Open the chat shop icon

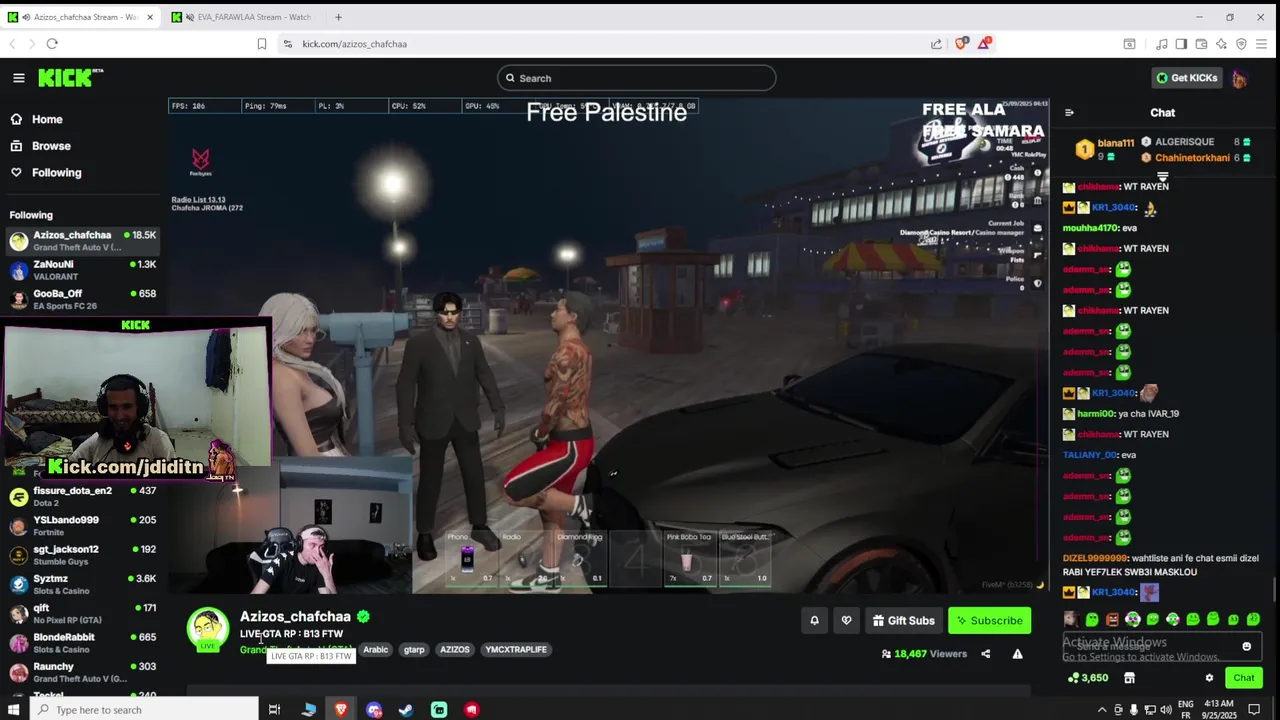[1129, 678]
